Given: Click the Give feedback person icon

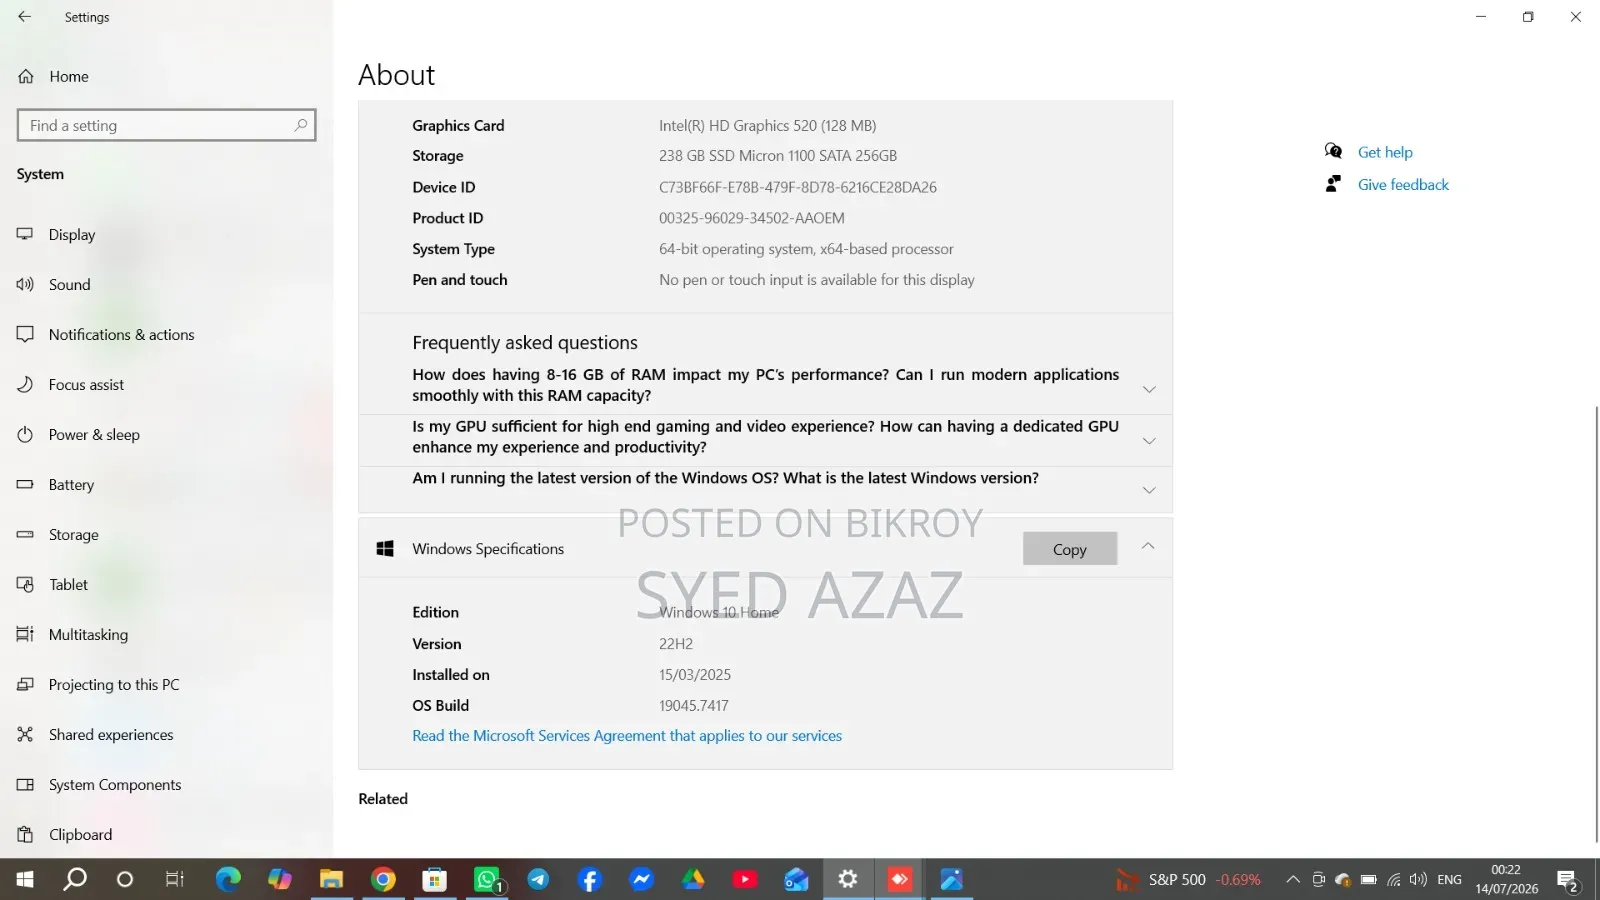Looking at the screenshot, I should tap(1333, 184).
